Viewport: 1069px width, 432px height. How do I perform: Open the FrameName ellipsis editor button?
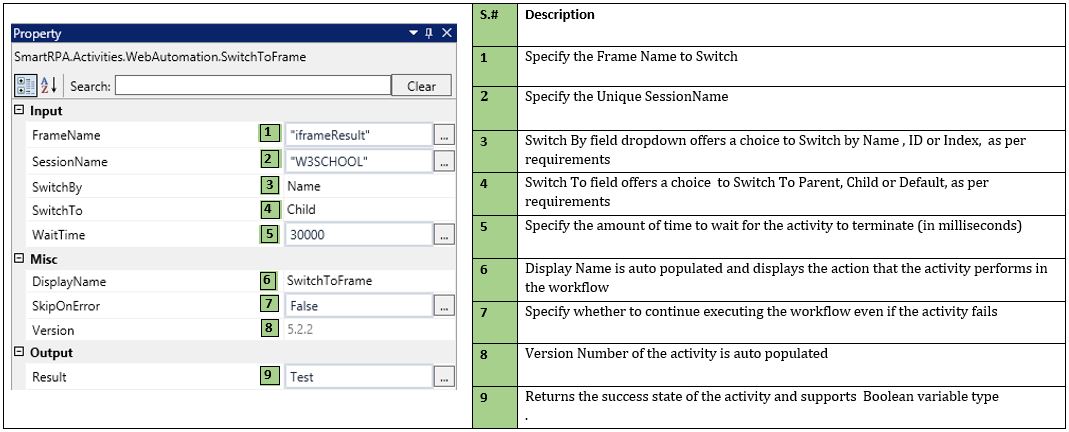(444, 134)
